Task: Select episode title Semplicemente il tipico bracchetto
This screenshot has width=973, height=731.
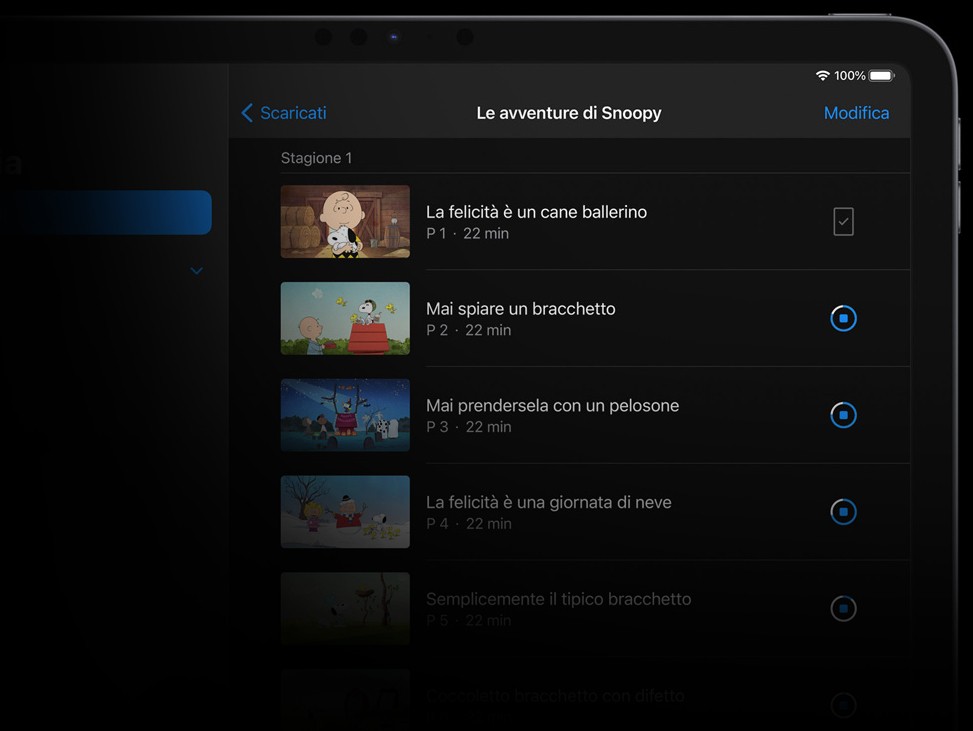Action: 558,599
